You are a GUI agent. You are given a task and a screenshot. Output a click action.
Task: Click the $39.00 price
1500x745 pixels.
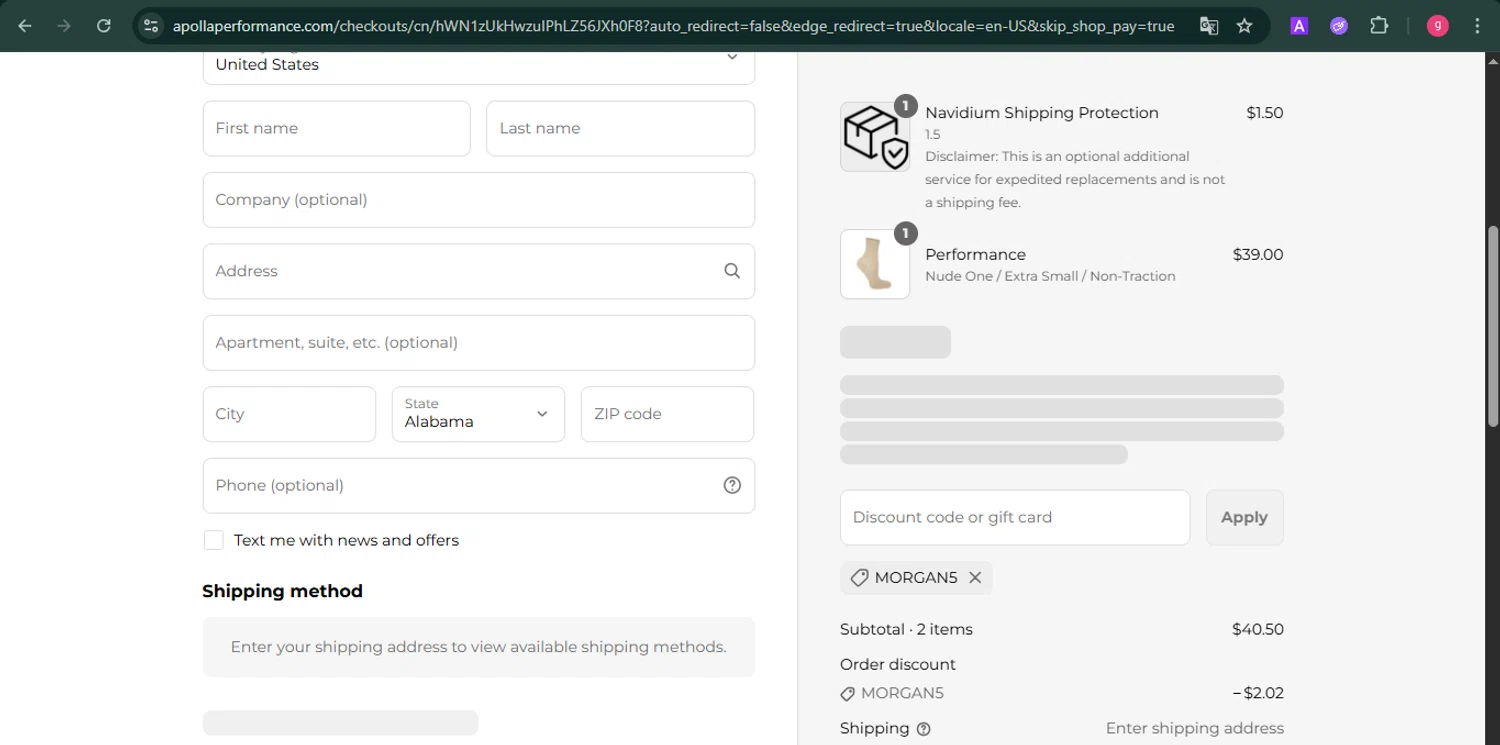[1258, 255]
